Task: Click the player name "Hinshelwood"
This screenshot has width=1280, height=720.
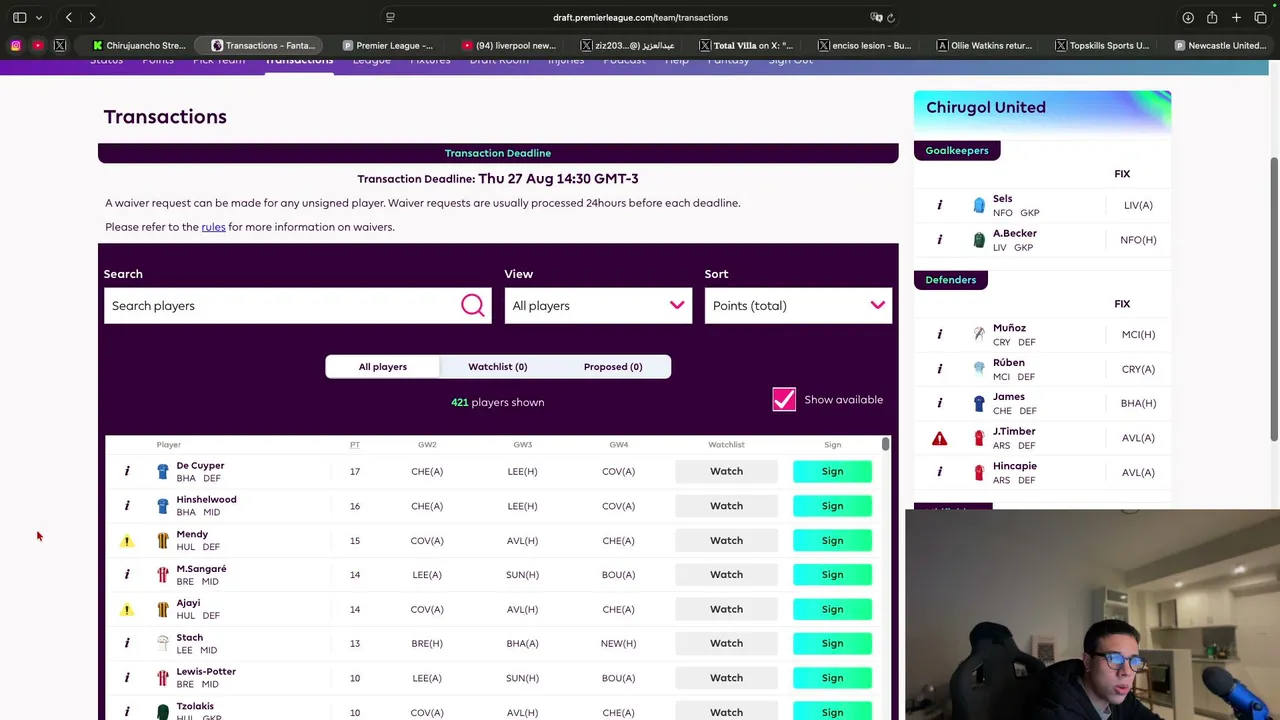Action: [x=206, y=499]
